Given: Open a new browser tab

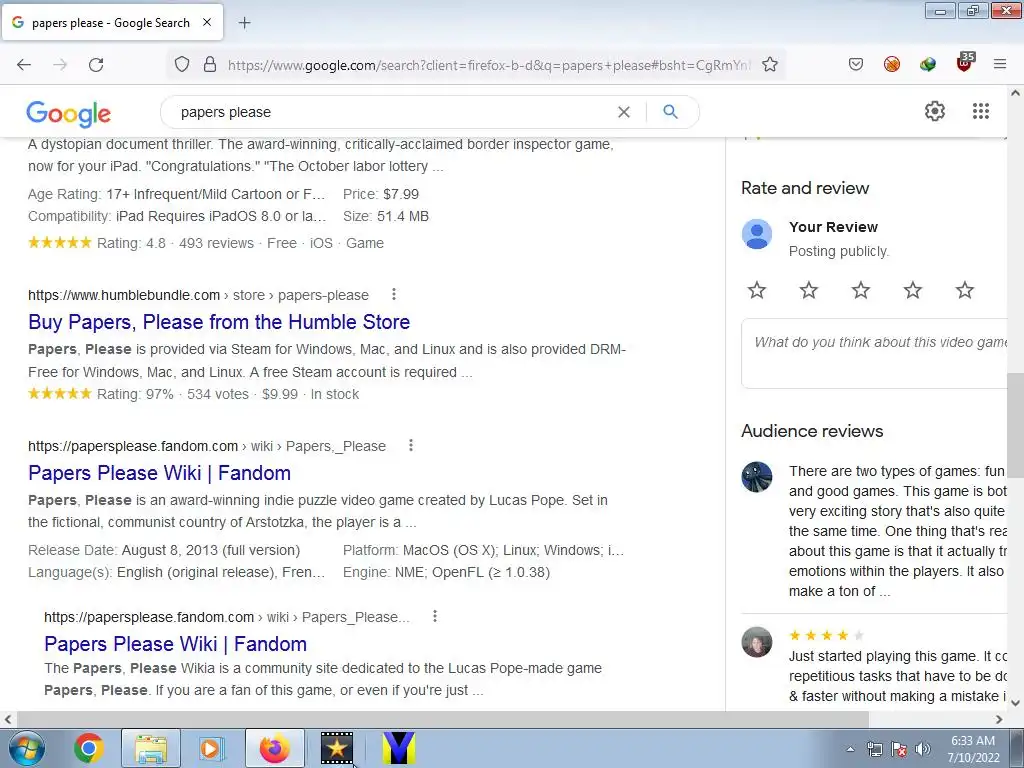Looking at the screenshot, I should tap(244, 23).
